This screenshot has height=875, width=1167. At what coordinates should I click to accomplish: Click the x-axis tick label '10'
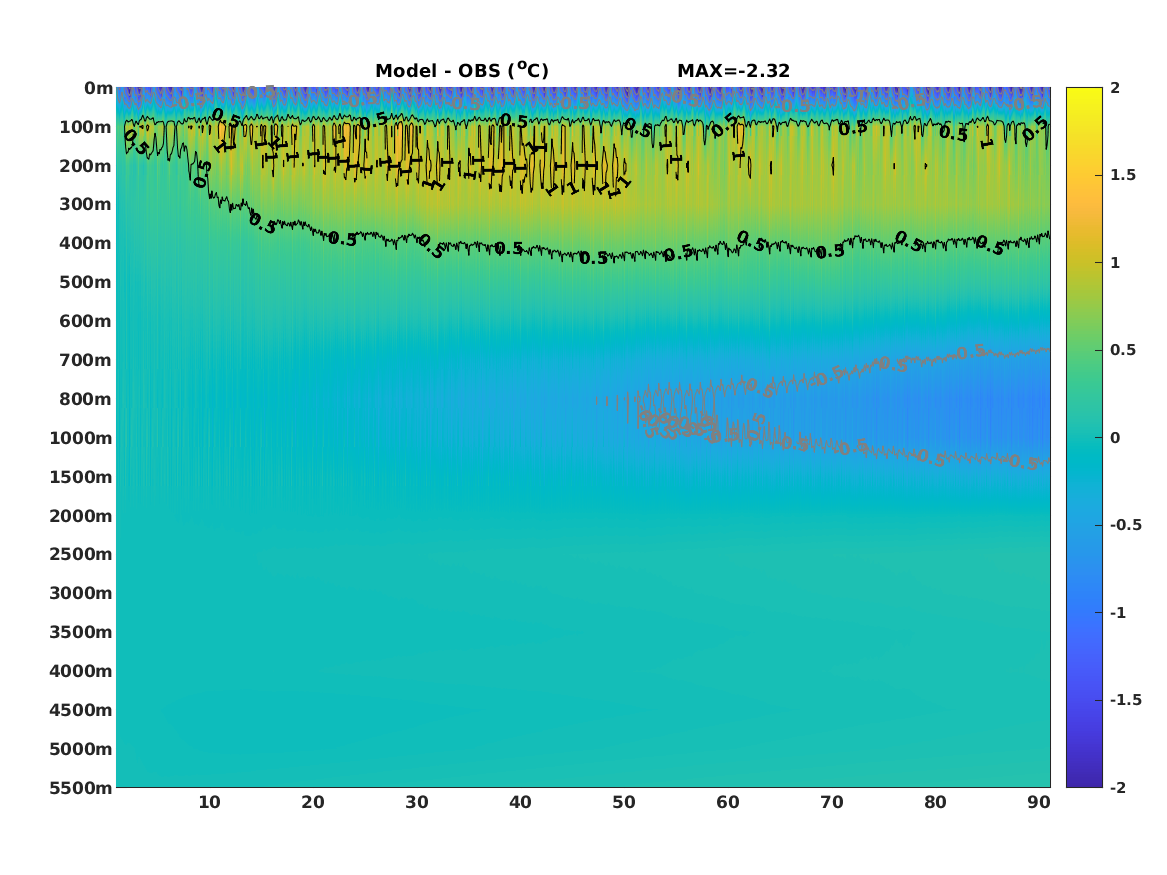tap(209, 802)
